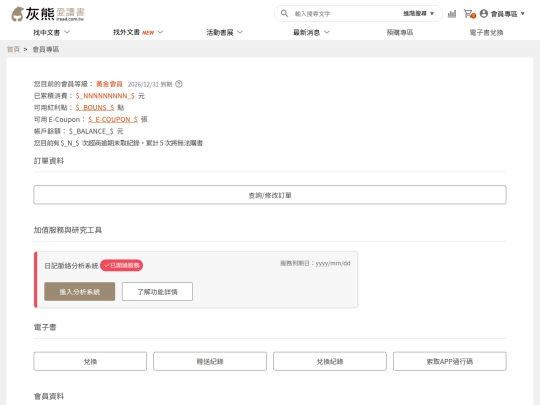Click the 已開通服務 status badge
Viewport: 540px width, 405px height.
pyautogui.click(x=122, y=265)
